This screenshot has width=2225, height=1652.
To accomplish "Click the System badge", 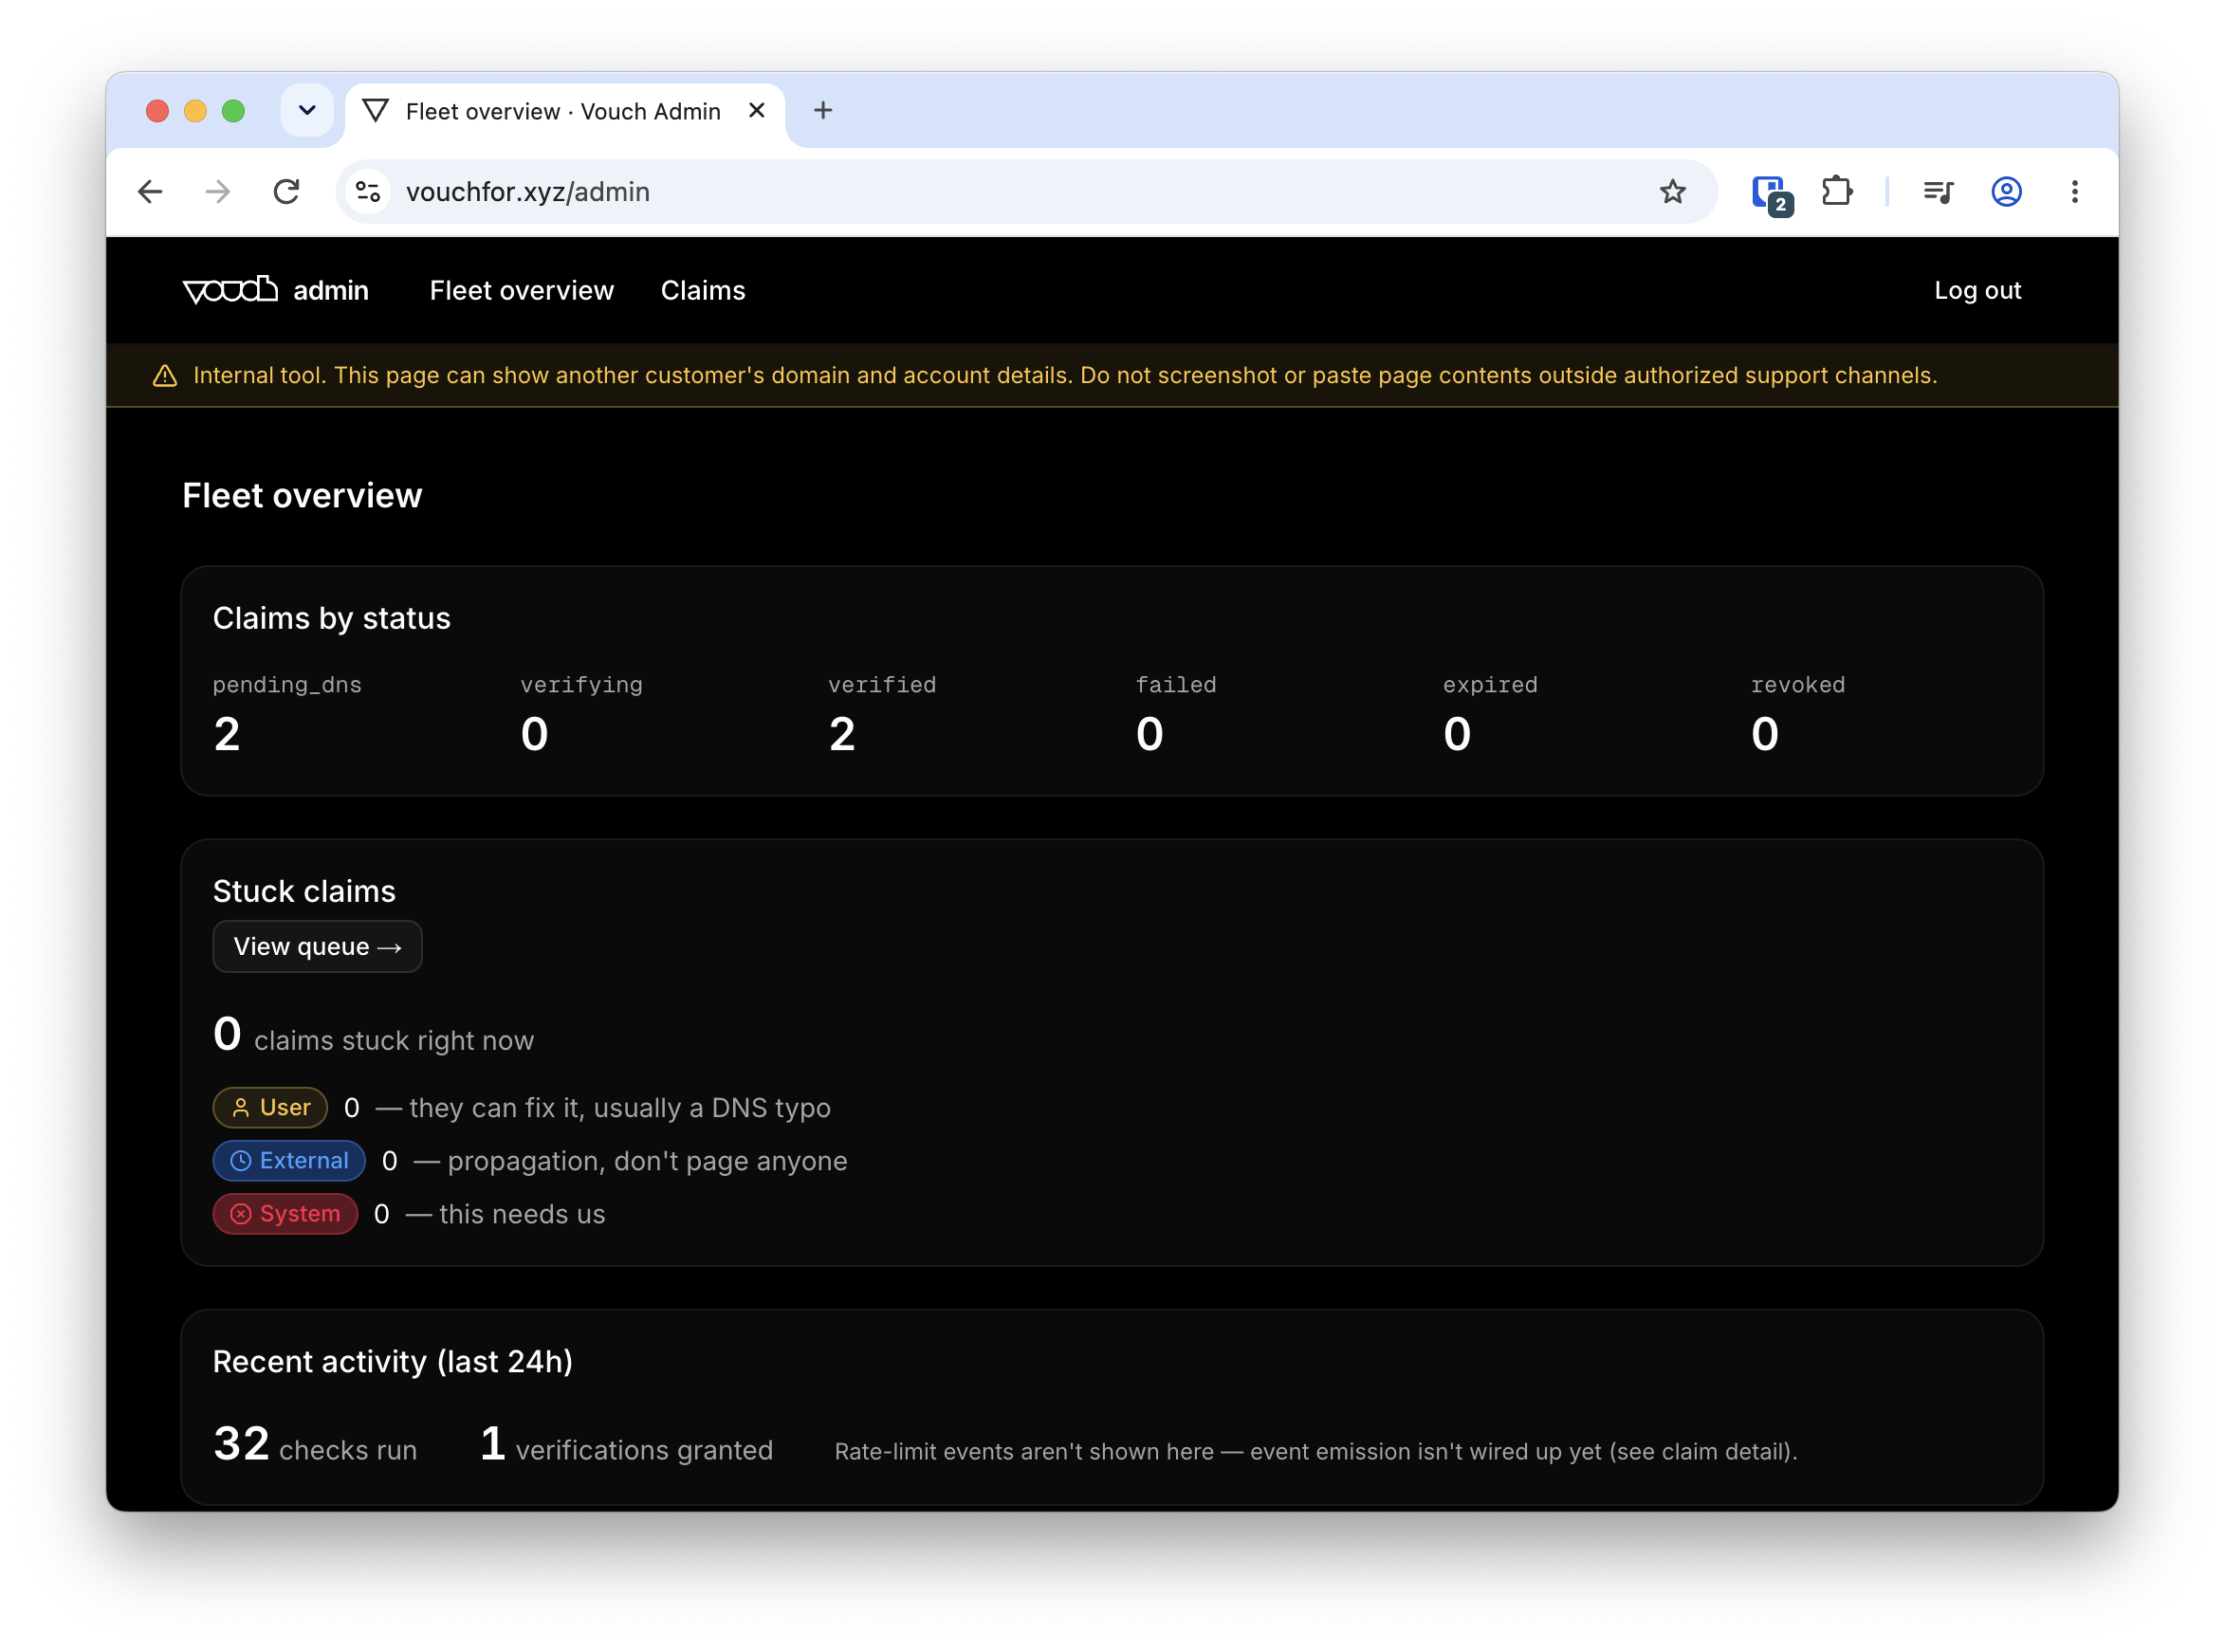I will tap(285, 1213).
